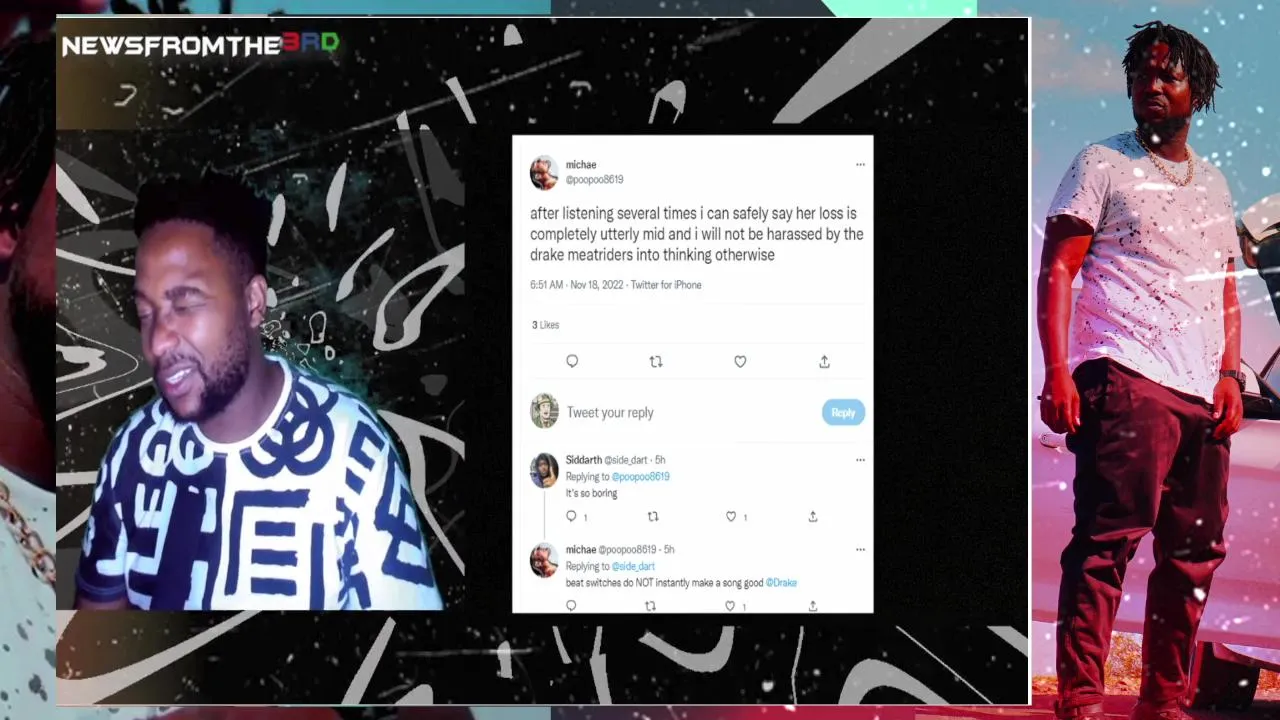Open michae's avatar on the beat switches reply
1280x720 pixels.
click(x=544, y=560)
